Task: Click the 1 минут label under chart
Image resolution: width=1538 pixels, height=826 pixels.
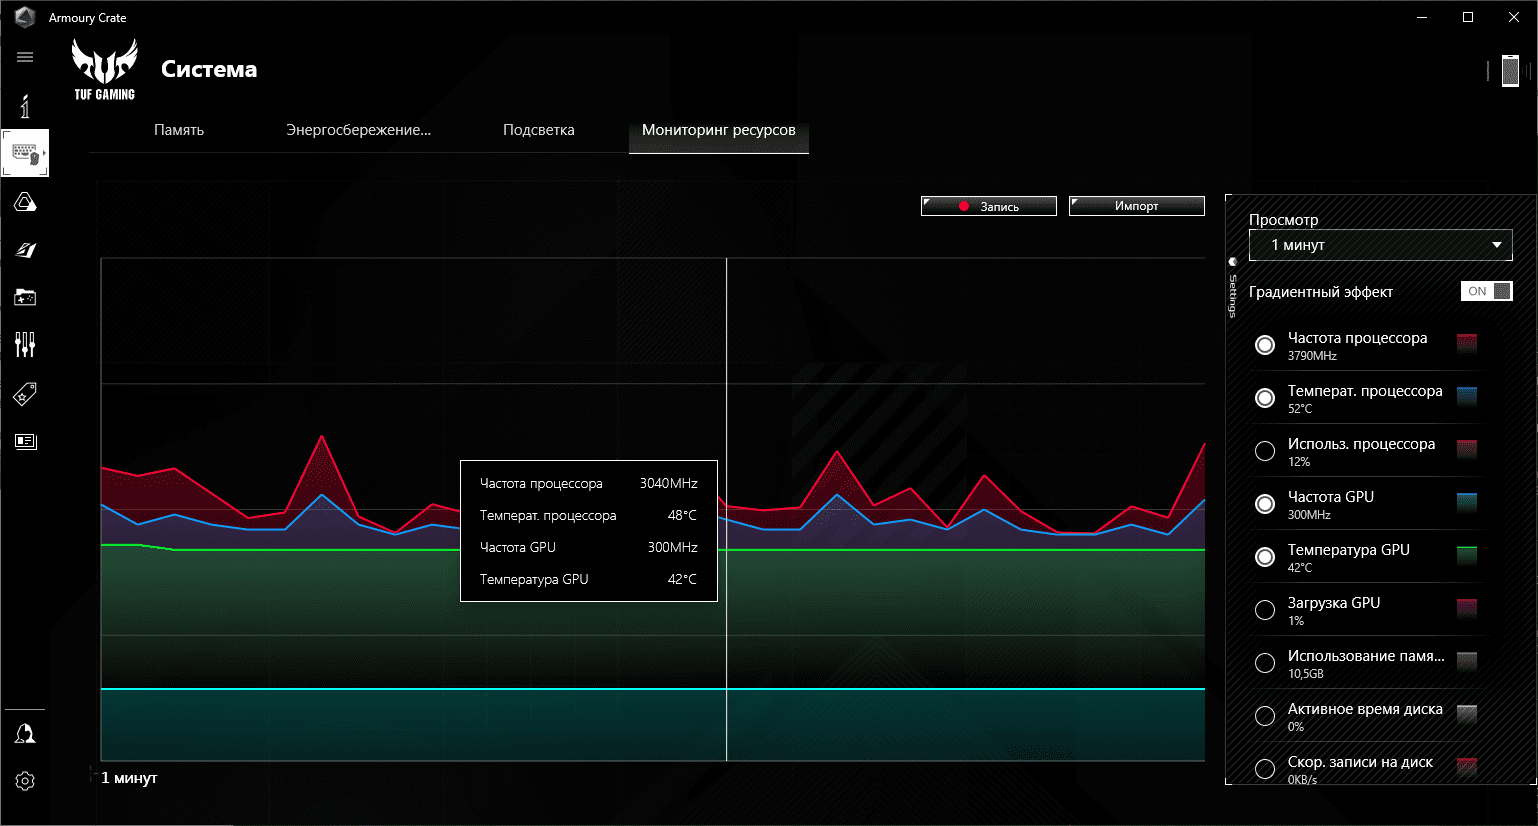Action: click(x=129, y=778)
